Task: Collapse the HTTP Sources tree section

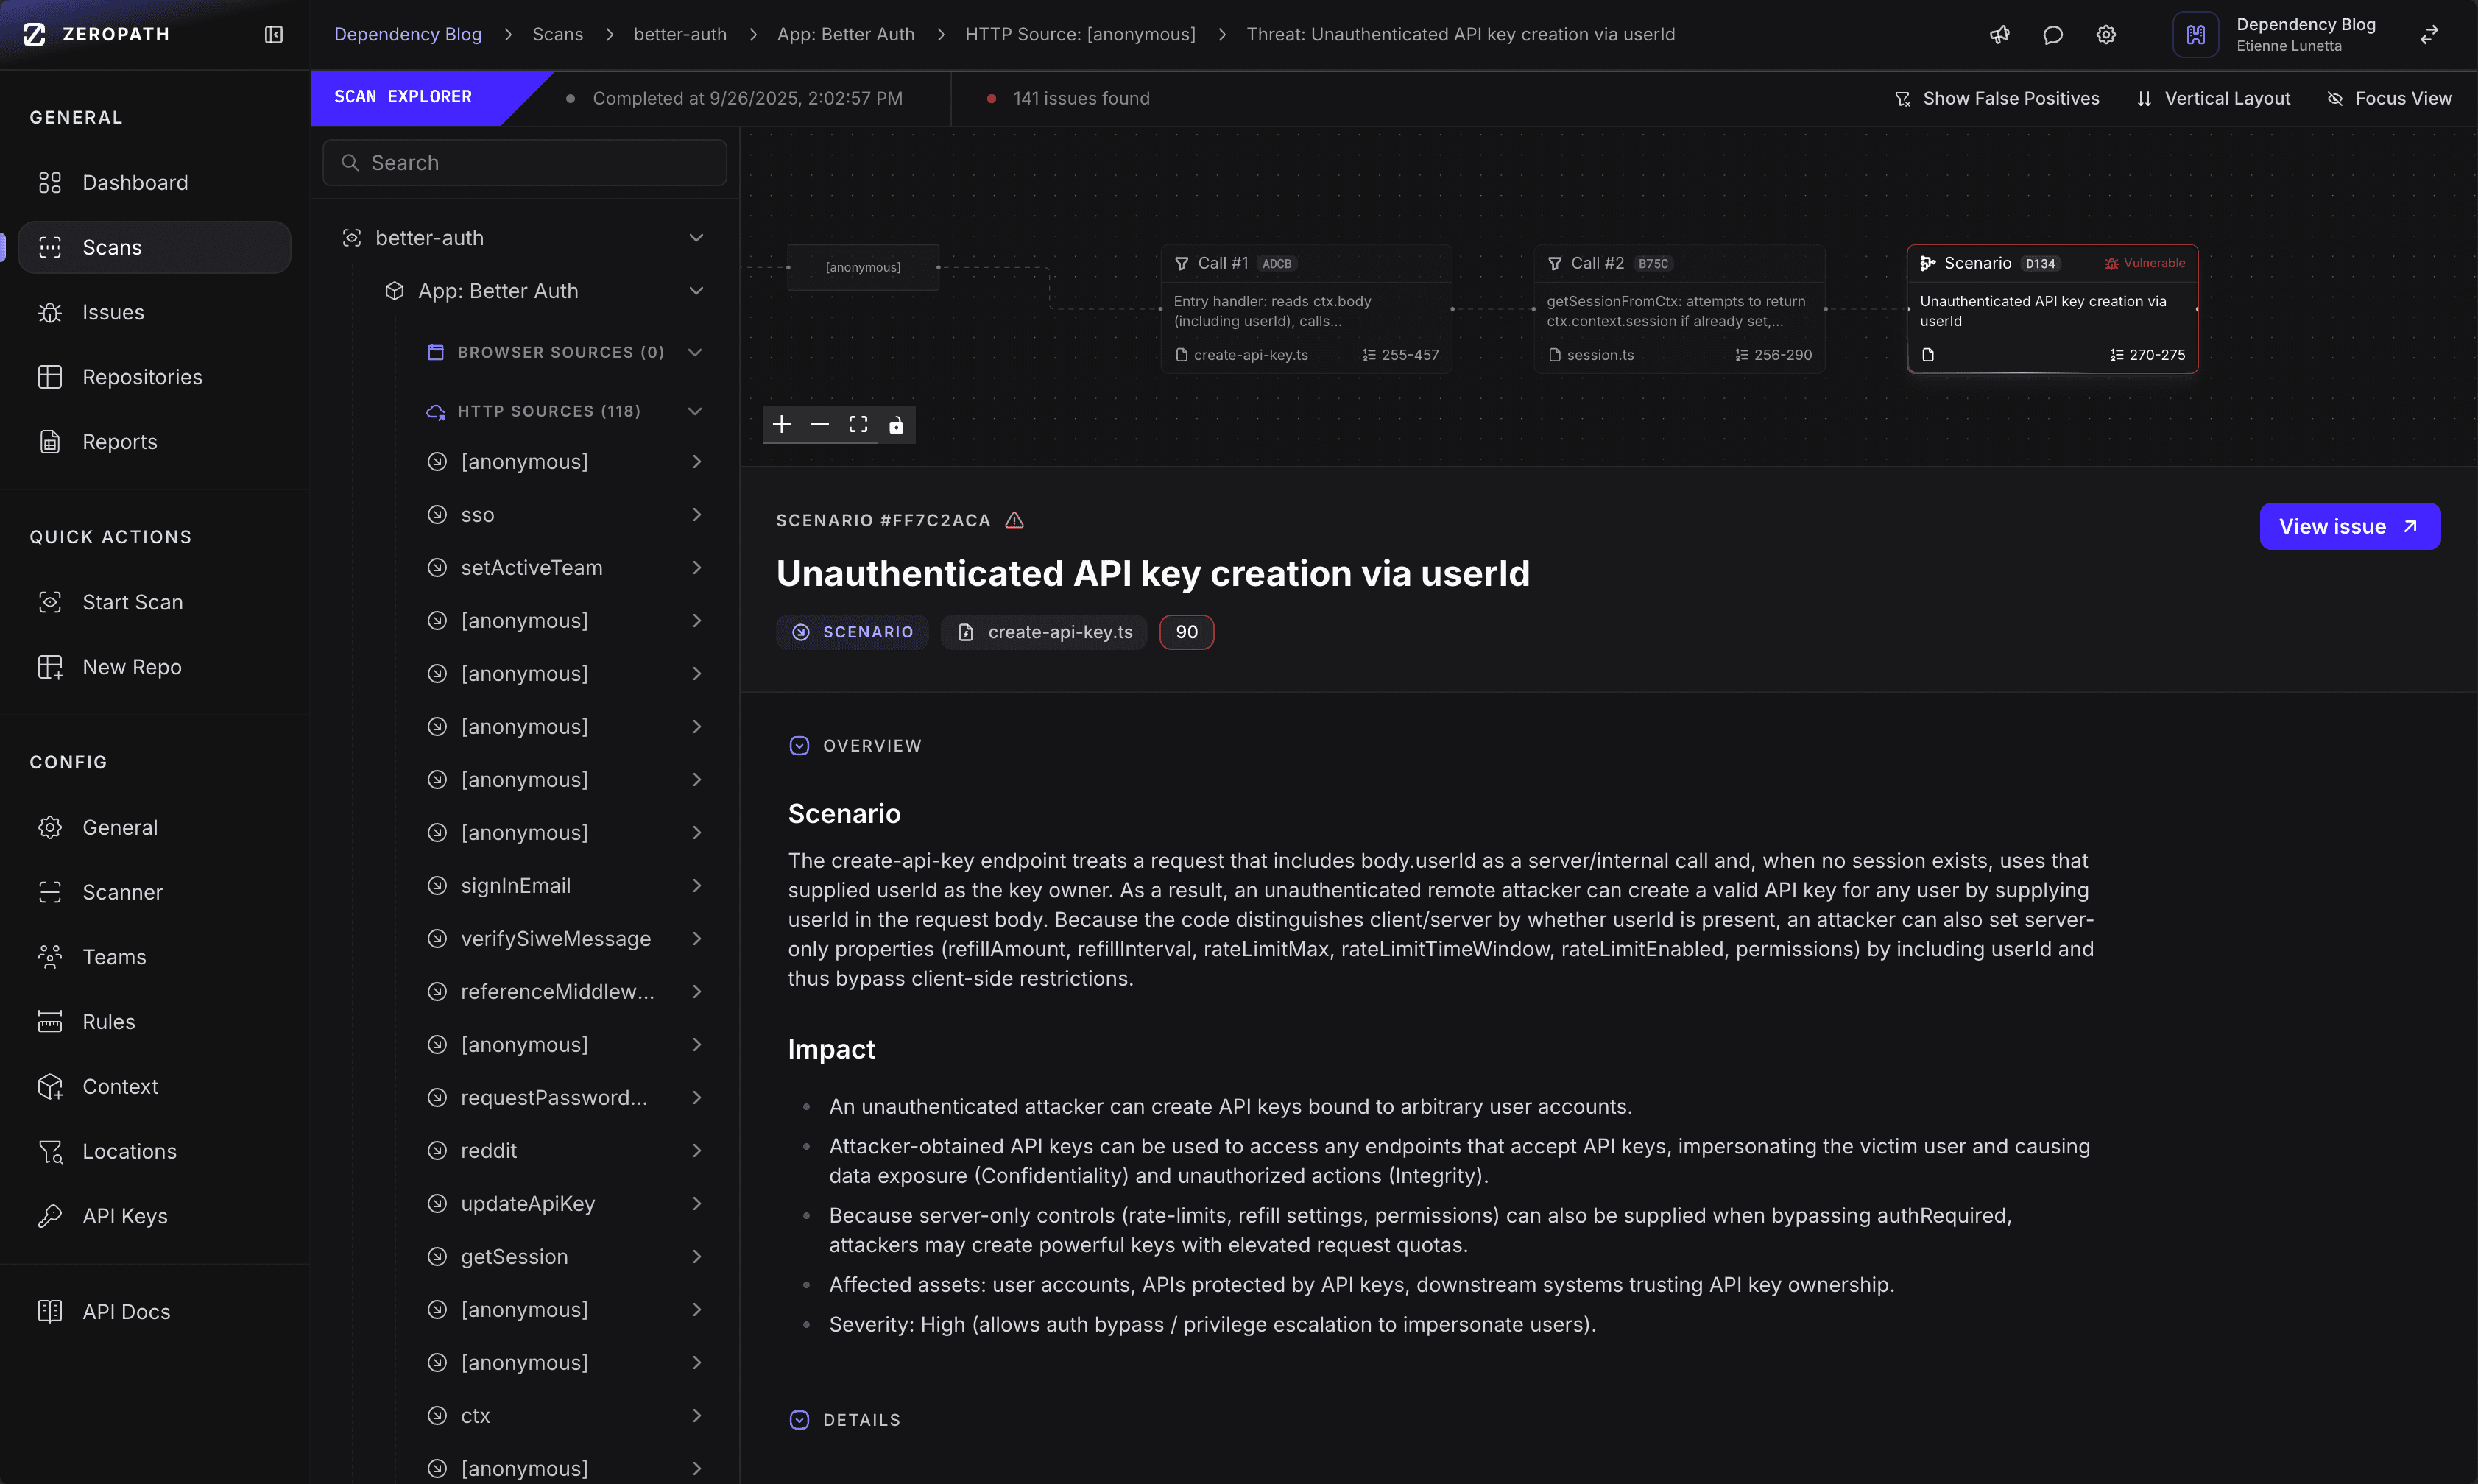Action: [696, 411]
